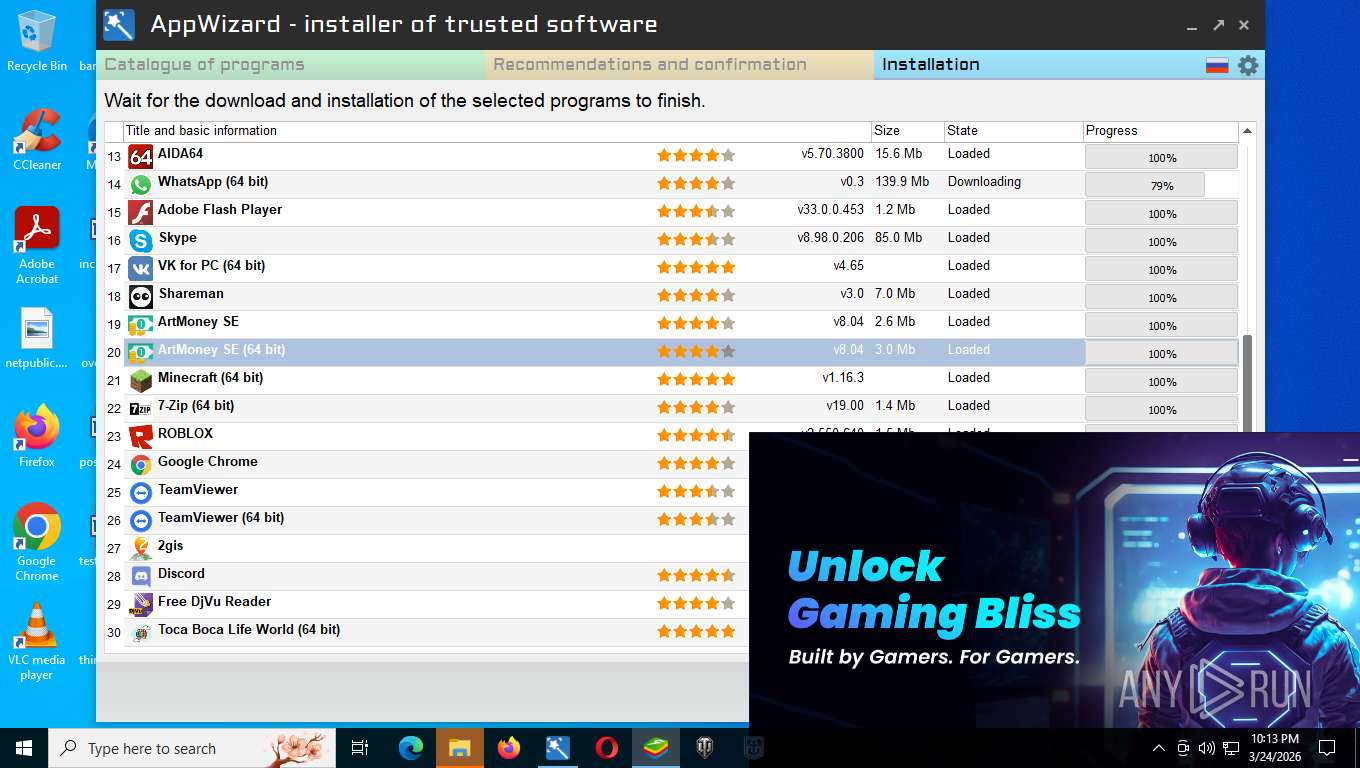This screenshot has height=768, width=1360.
Task: Click the Minecraft (64 bit) icon
Action: coord(141,381)
